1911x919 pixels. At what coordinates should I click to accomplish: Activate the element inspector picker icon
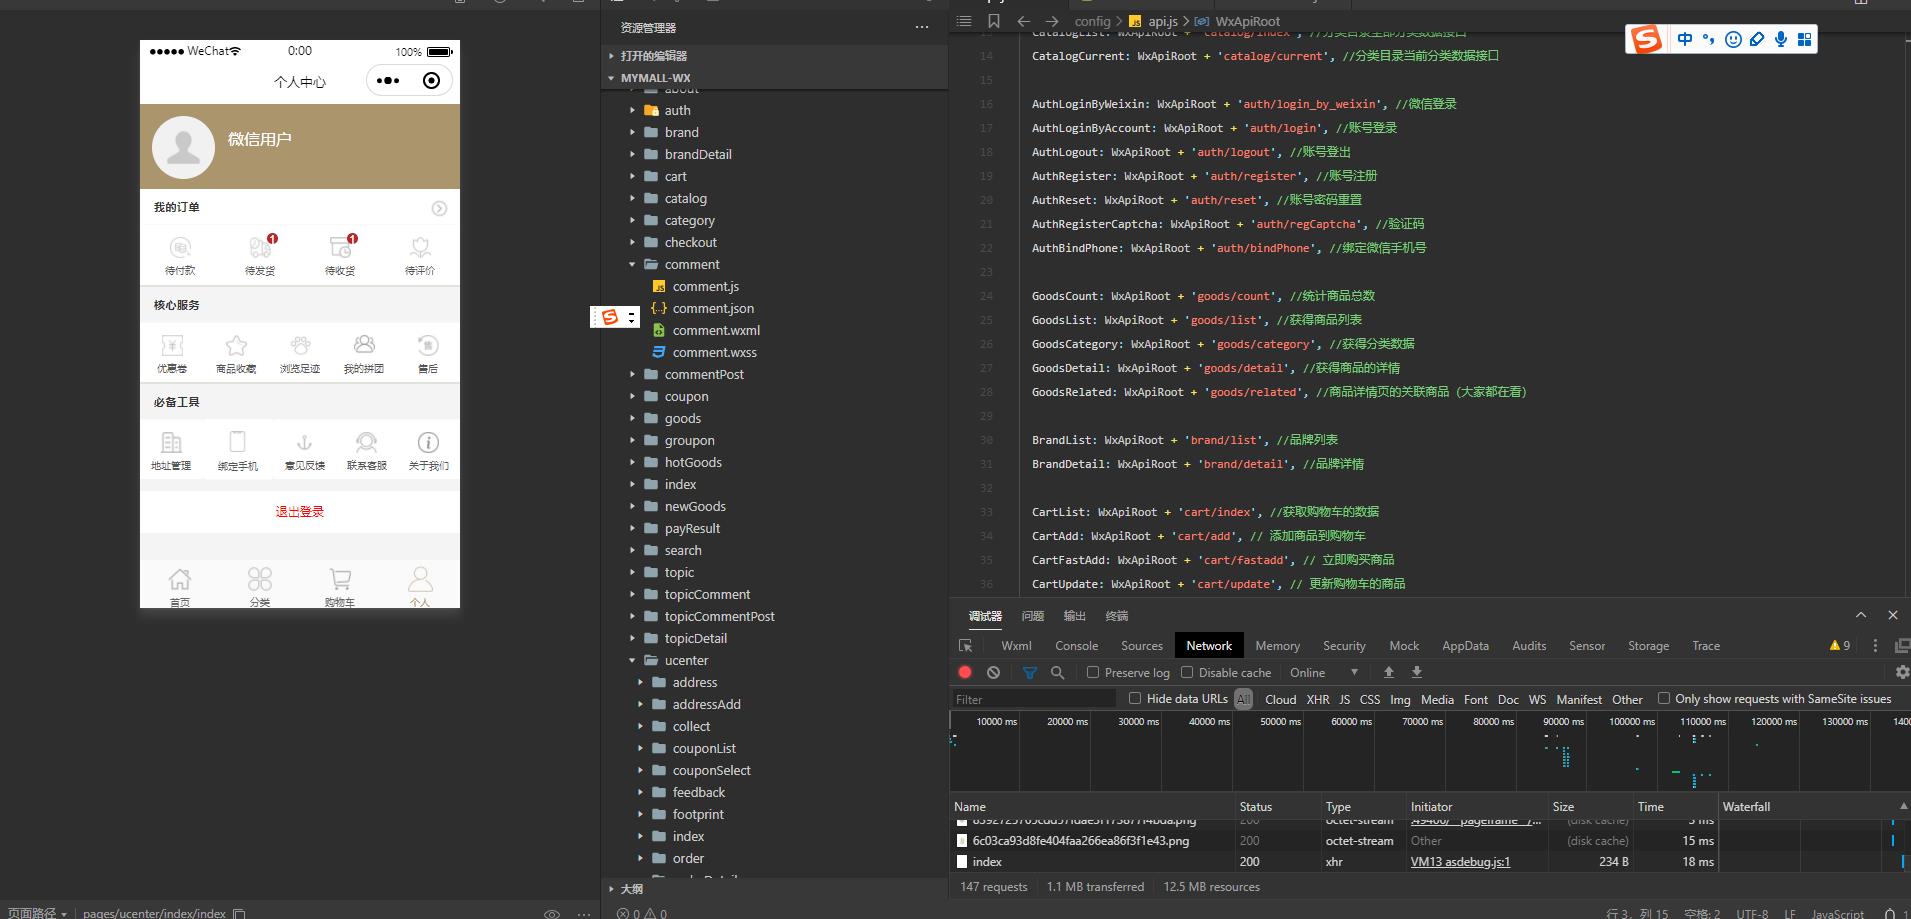pos(965,646)
